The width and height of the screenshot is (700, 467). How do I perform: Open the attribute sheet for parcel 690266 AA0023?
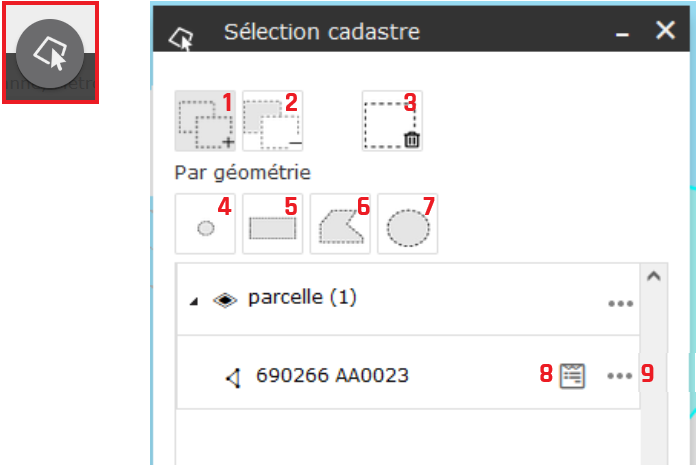(x=572, y=376)
